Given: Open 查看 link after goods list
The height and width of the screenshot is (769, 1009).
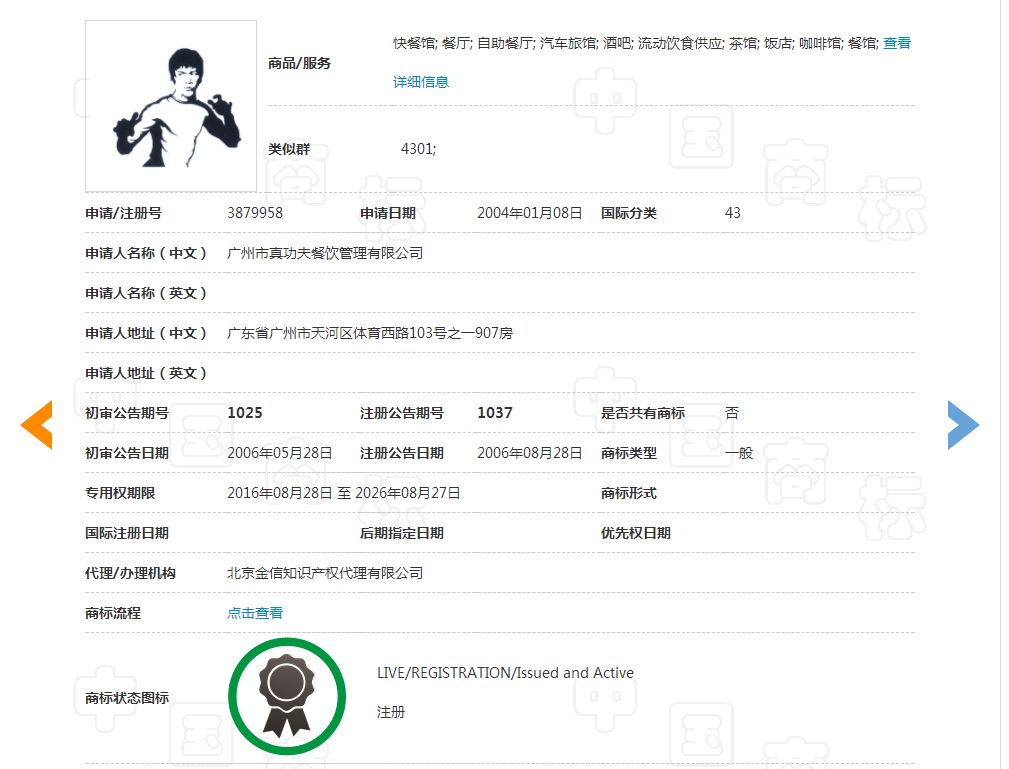Looking at the screenshot, I should 897,43.
